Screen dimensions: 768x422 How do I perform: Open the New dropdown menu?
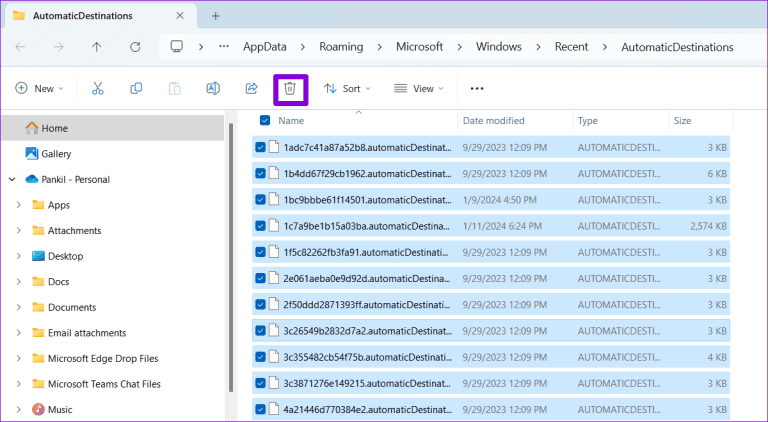click(39, 89)
